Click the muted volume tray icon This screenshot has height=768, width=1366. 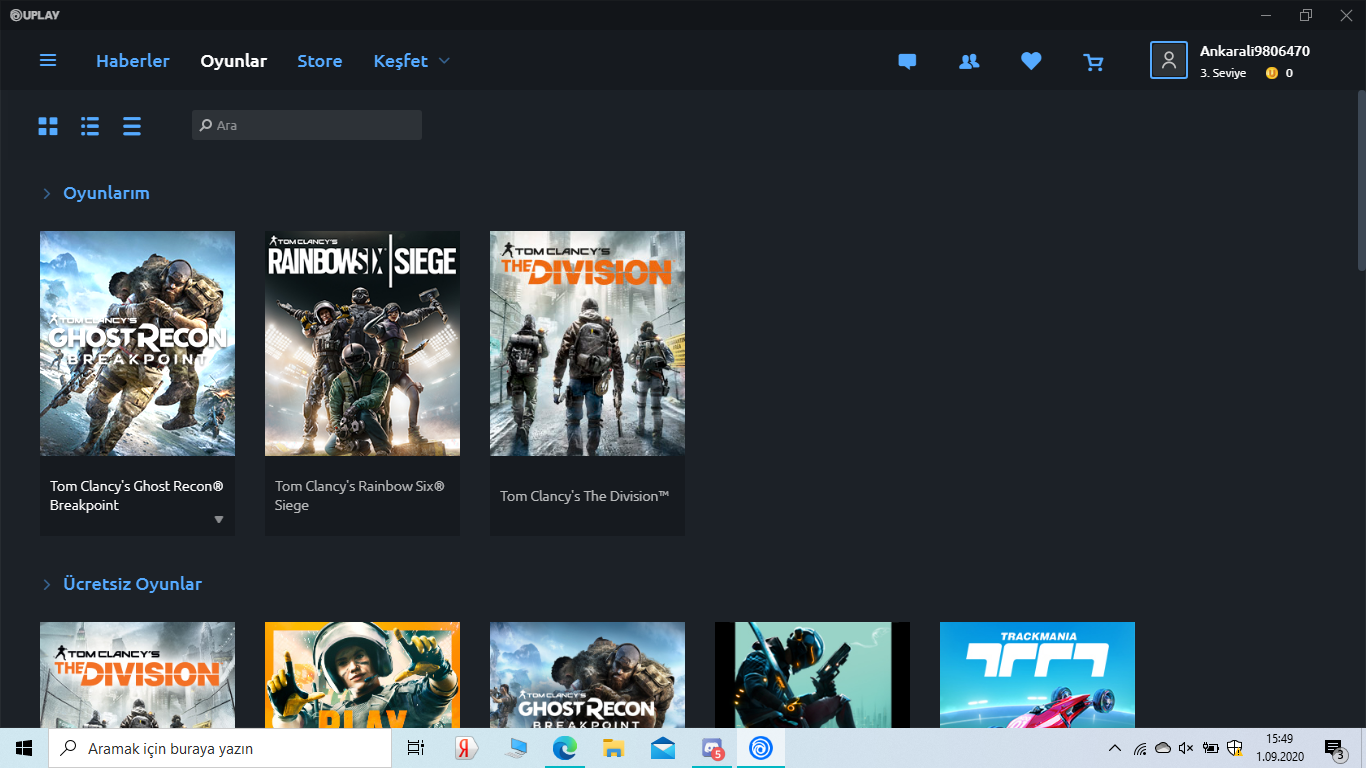[1187, 748]
